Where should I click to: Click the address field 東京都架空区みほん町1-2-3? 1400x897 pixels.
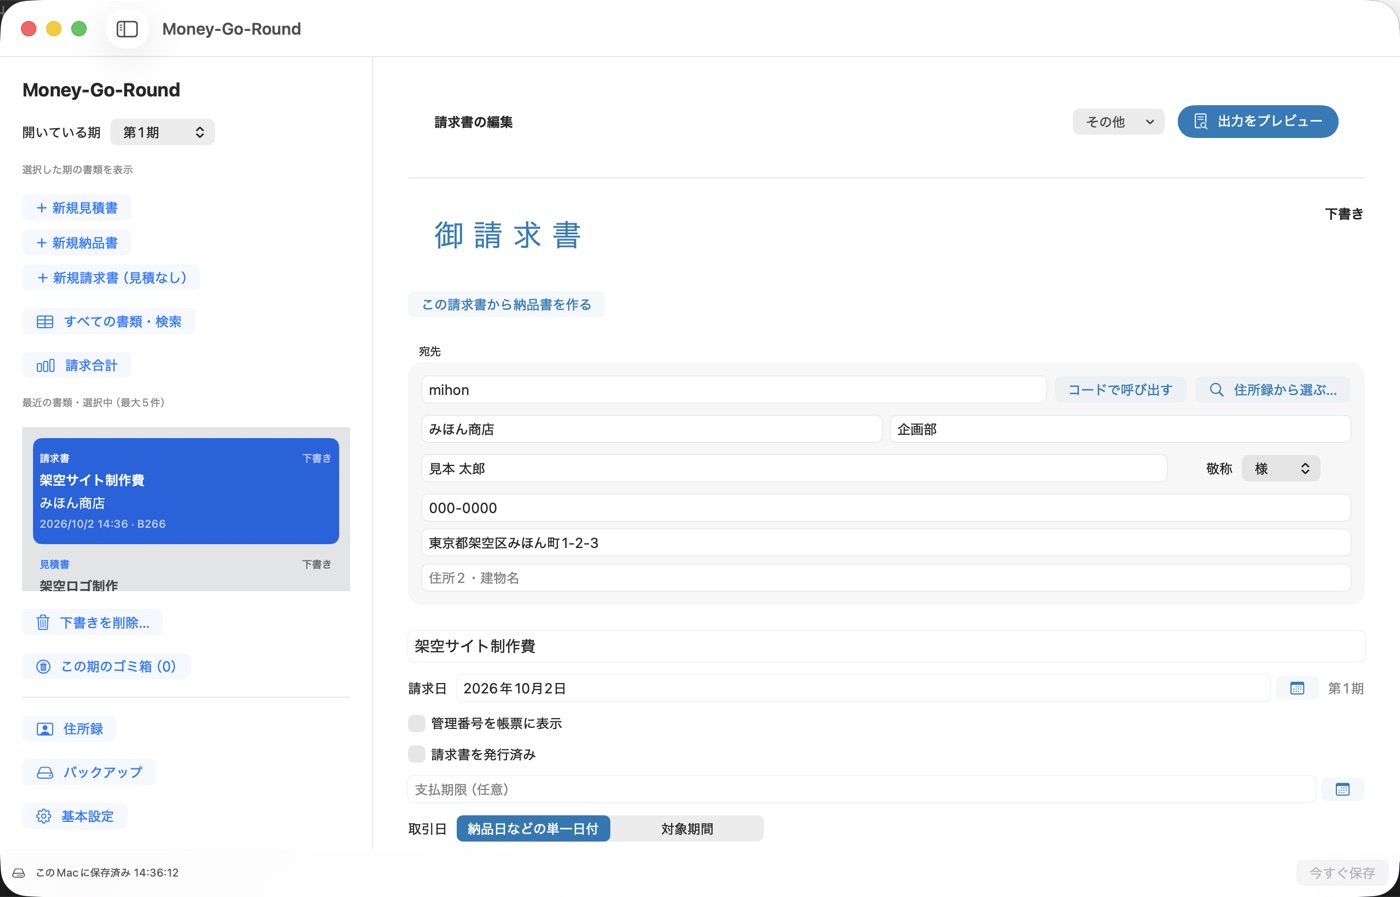point(886,543)
